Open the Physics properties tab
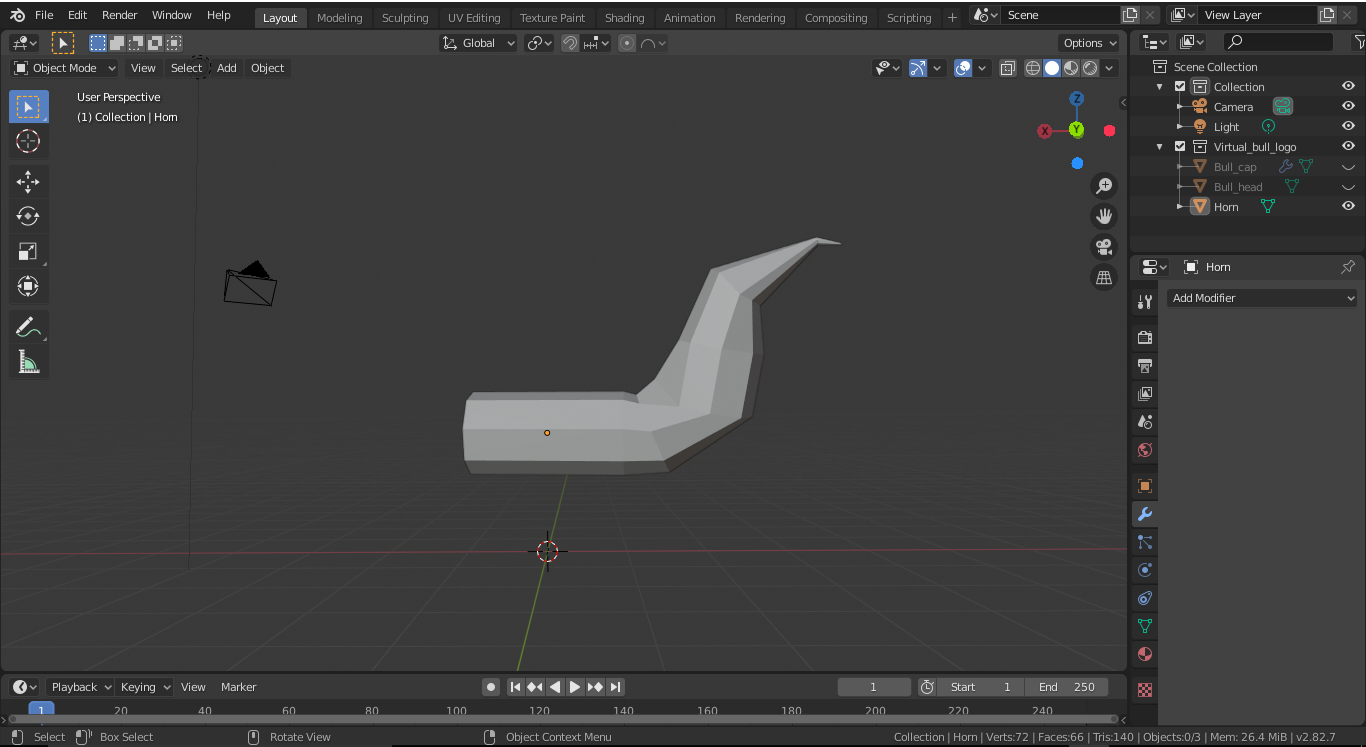This screenshot has width=1366, height=747. 1145,570
